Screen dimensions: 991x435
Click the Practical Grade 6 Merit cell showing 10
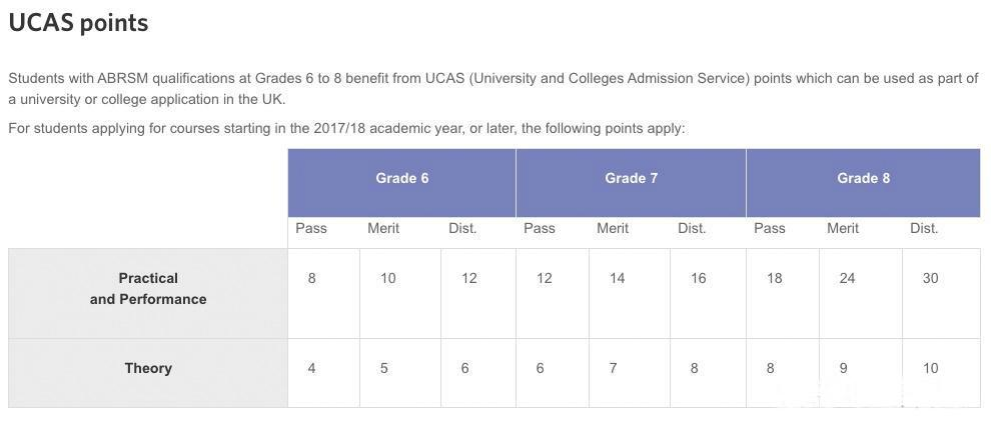coord(388,278)
